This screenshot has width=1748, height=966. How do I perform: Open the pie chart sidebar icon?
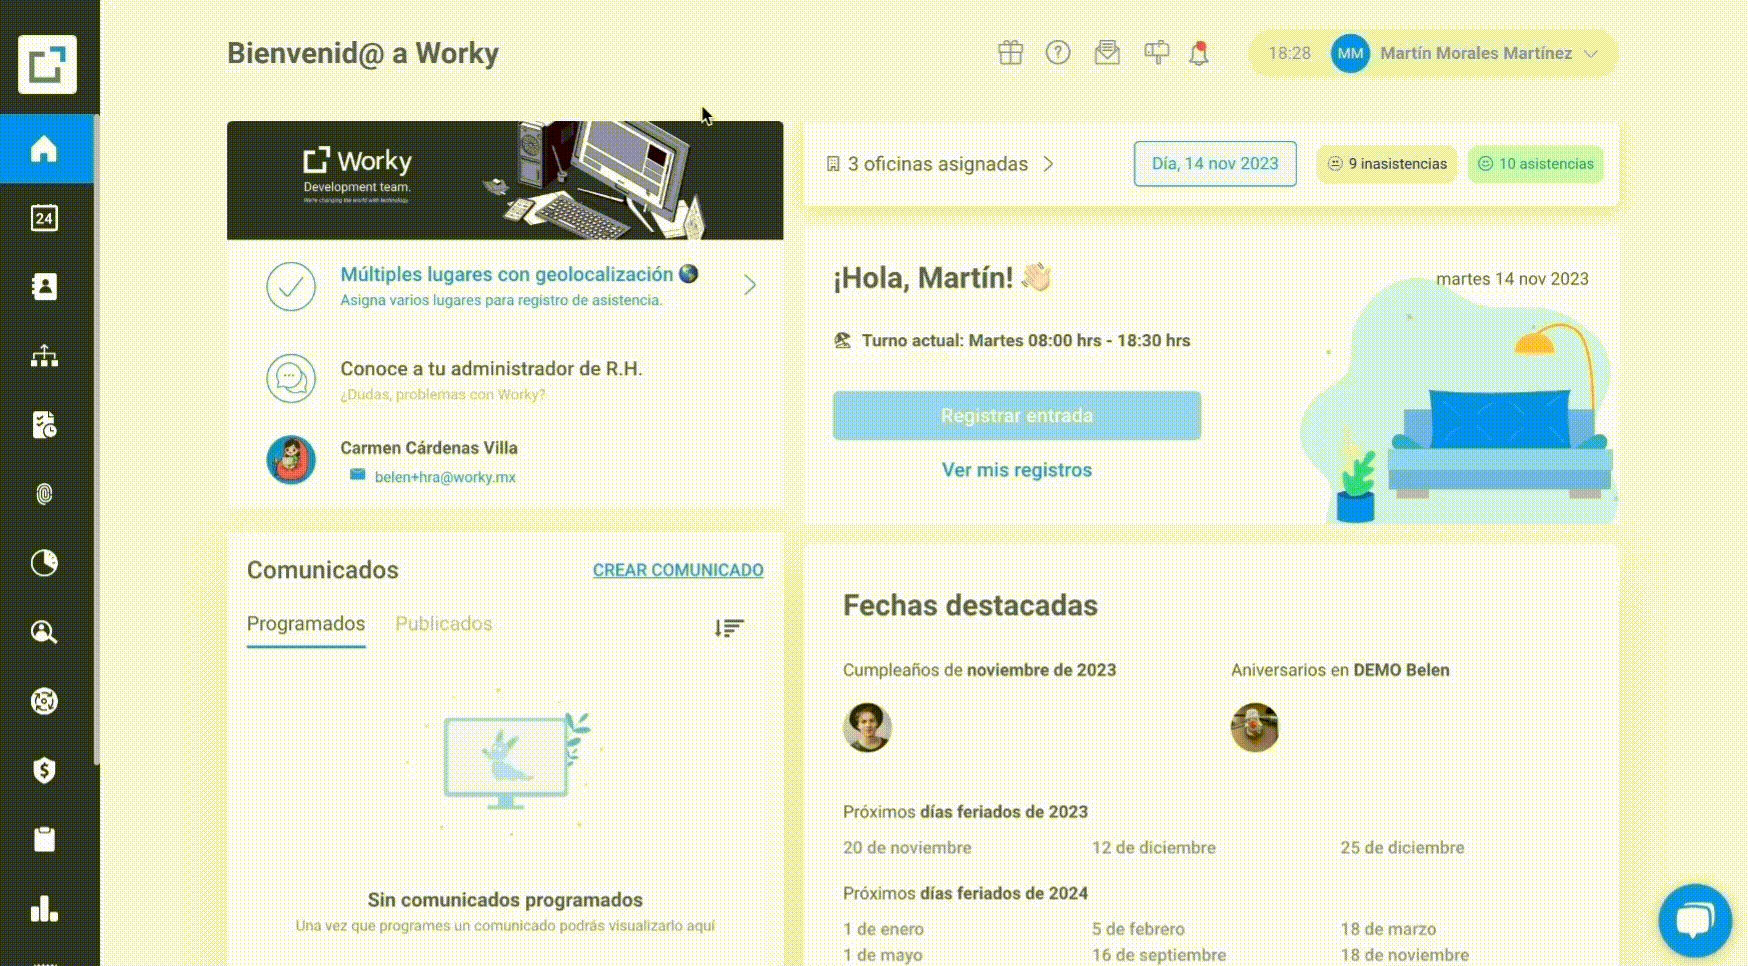tap(44, 563)
